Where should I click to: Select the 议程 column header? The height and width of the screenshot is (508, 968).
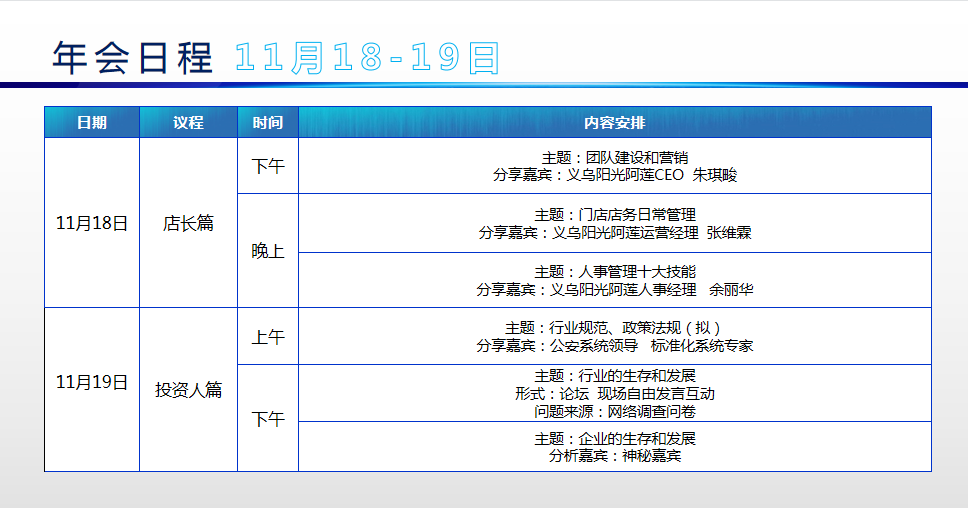pos(188,123)
